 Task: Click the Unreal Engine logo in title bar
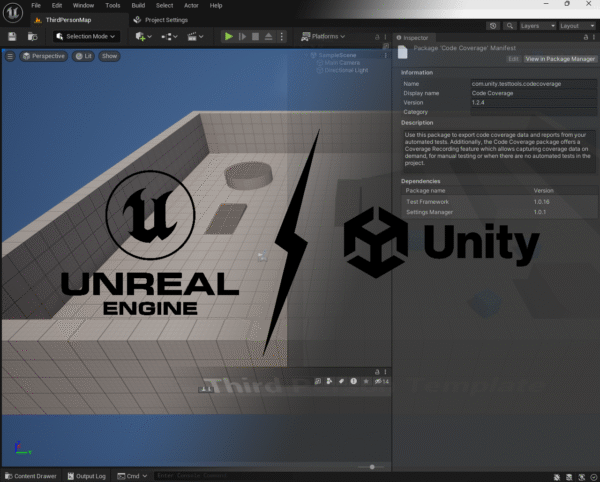[13, 11]
